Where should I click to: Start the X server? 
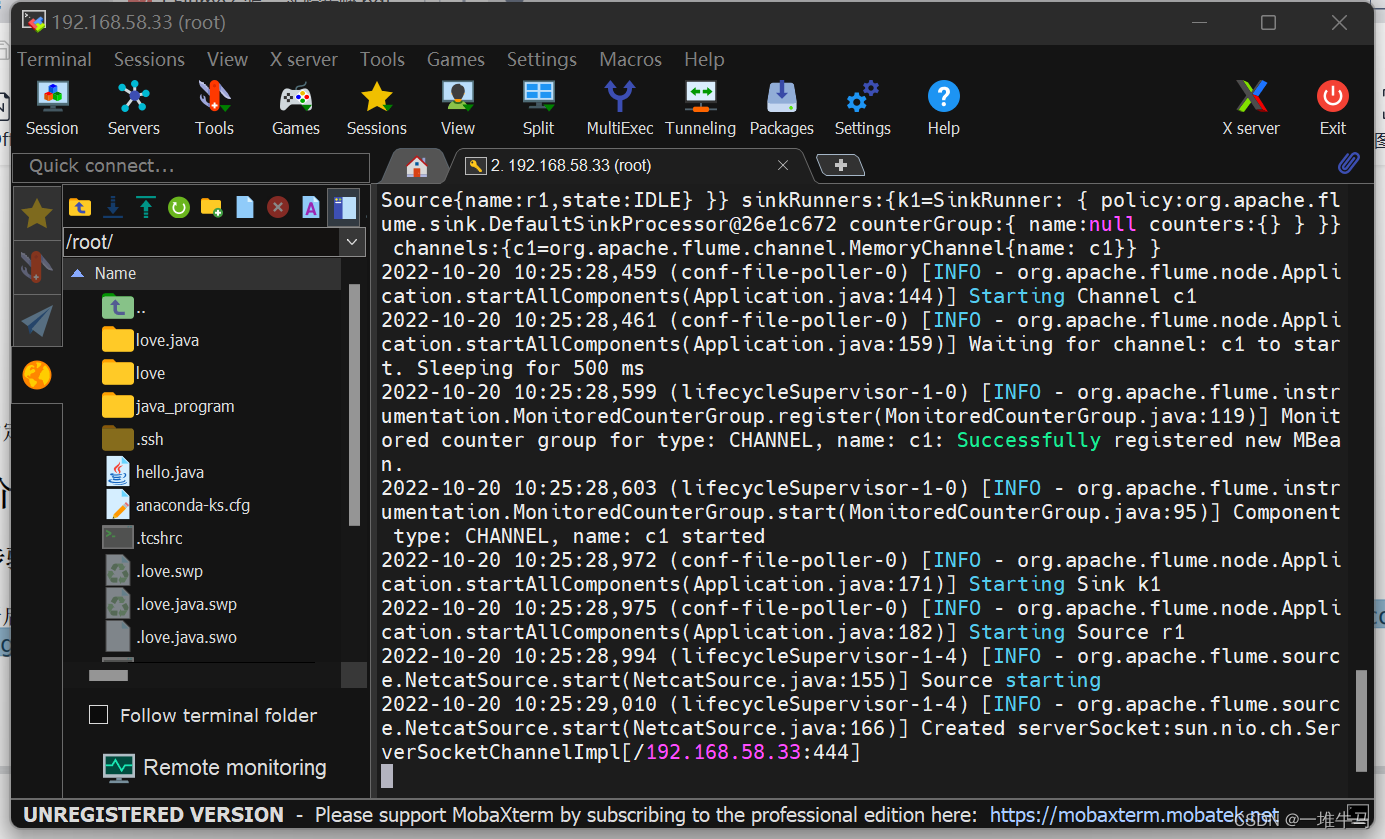pyautogui.click(x=1252, y=105)
